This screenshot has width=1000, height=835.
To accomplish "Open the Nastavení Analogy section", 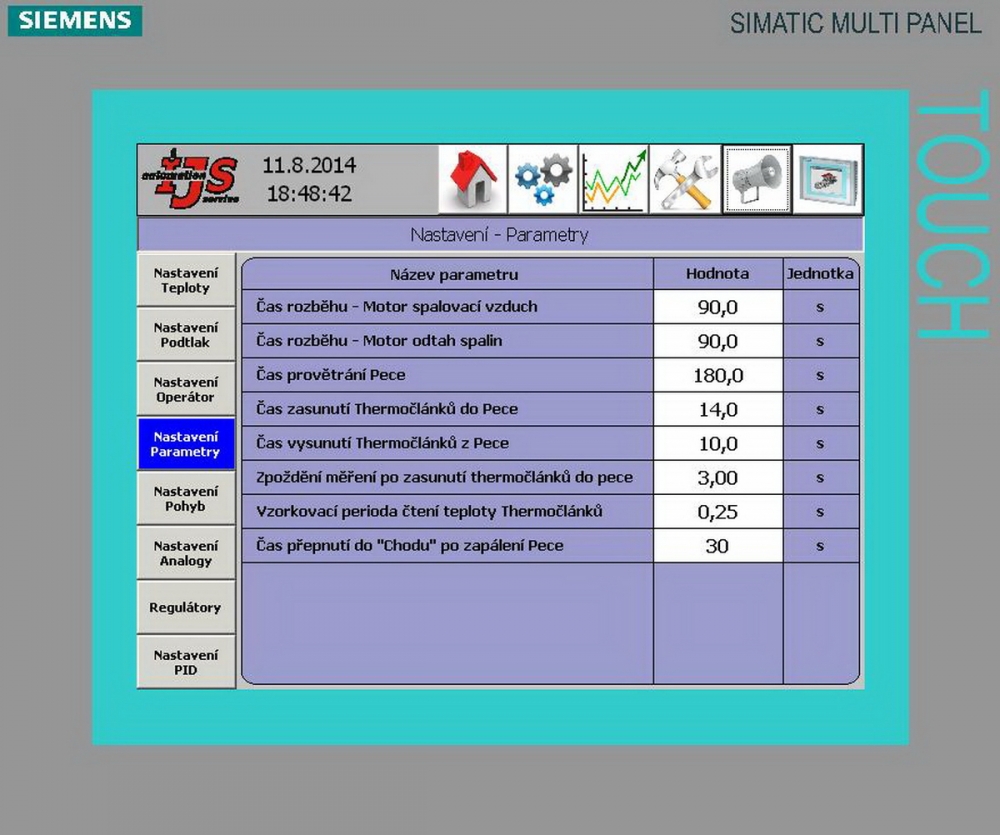I will (x=186, y=553).
